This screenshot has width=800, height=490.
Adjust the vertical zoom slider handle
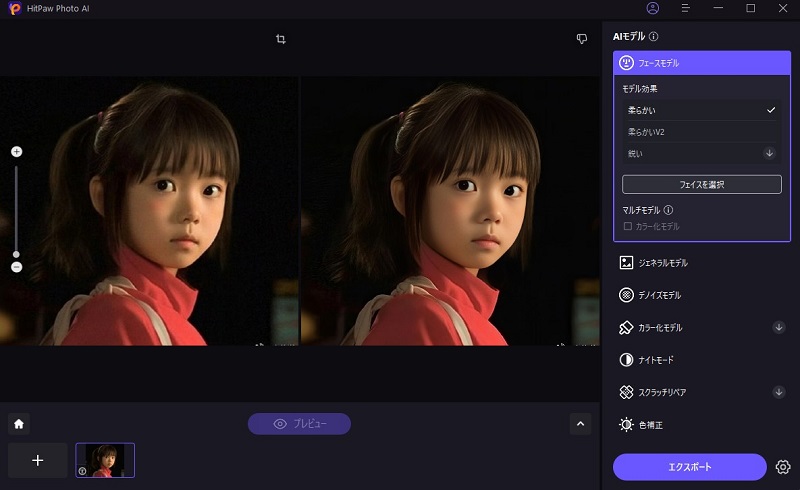[16, 254]
